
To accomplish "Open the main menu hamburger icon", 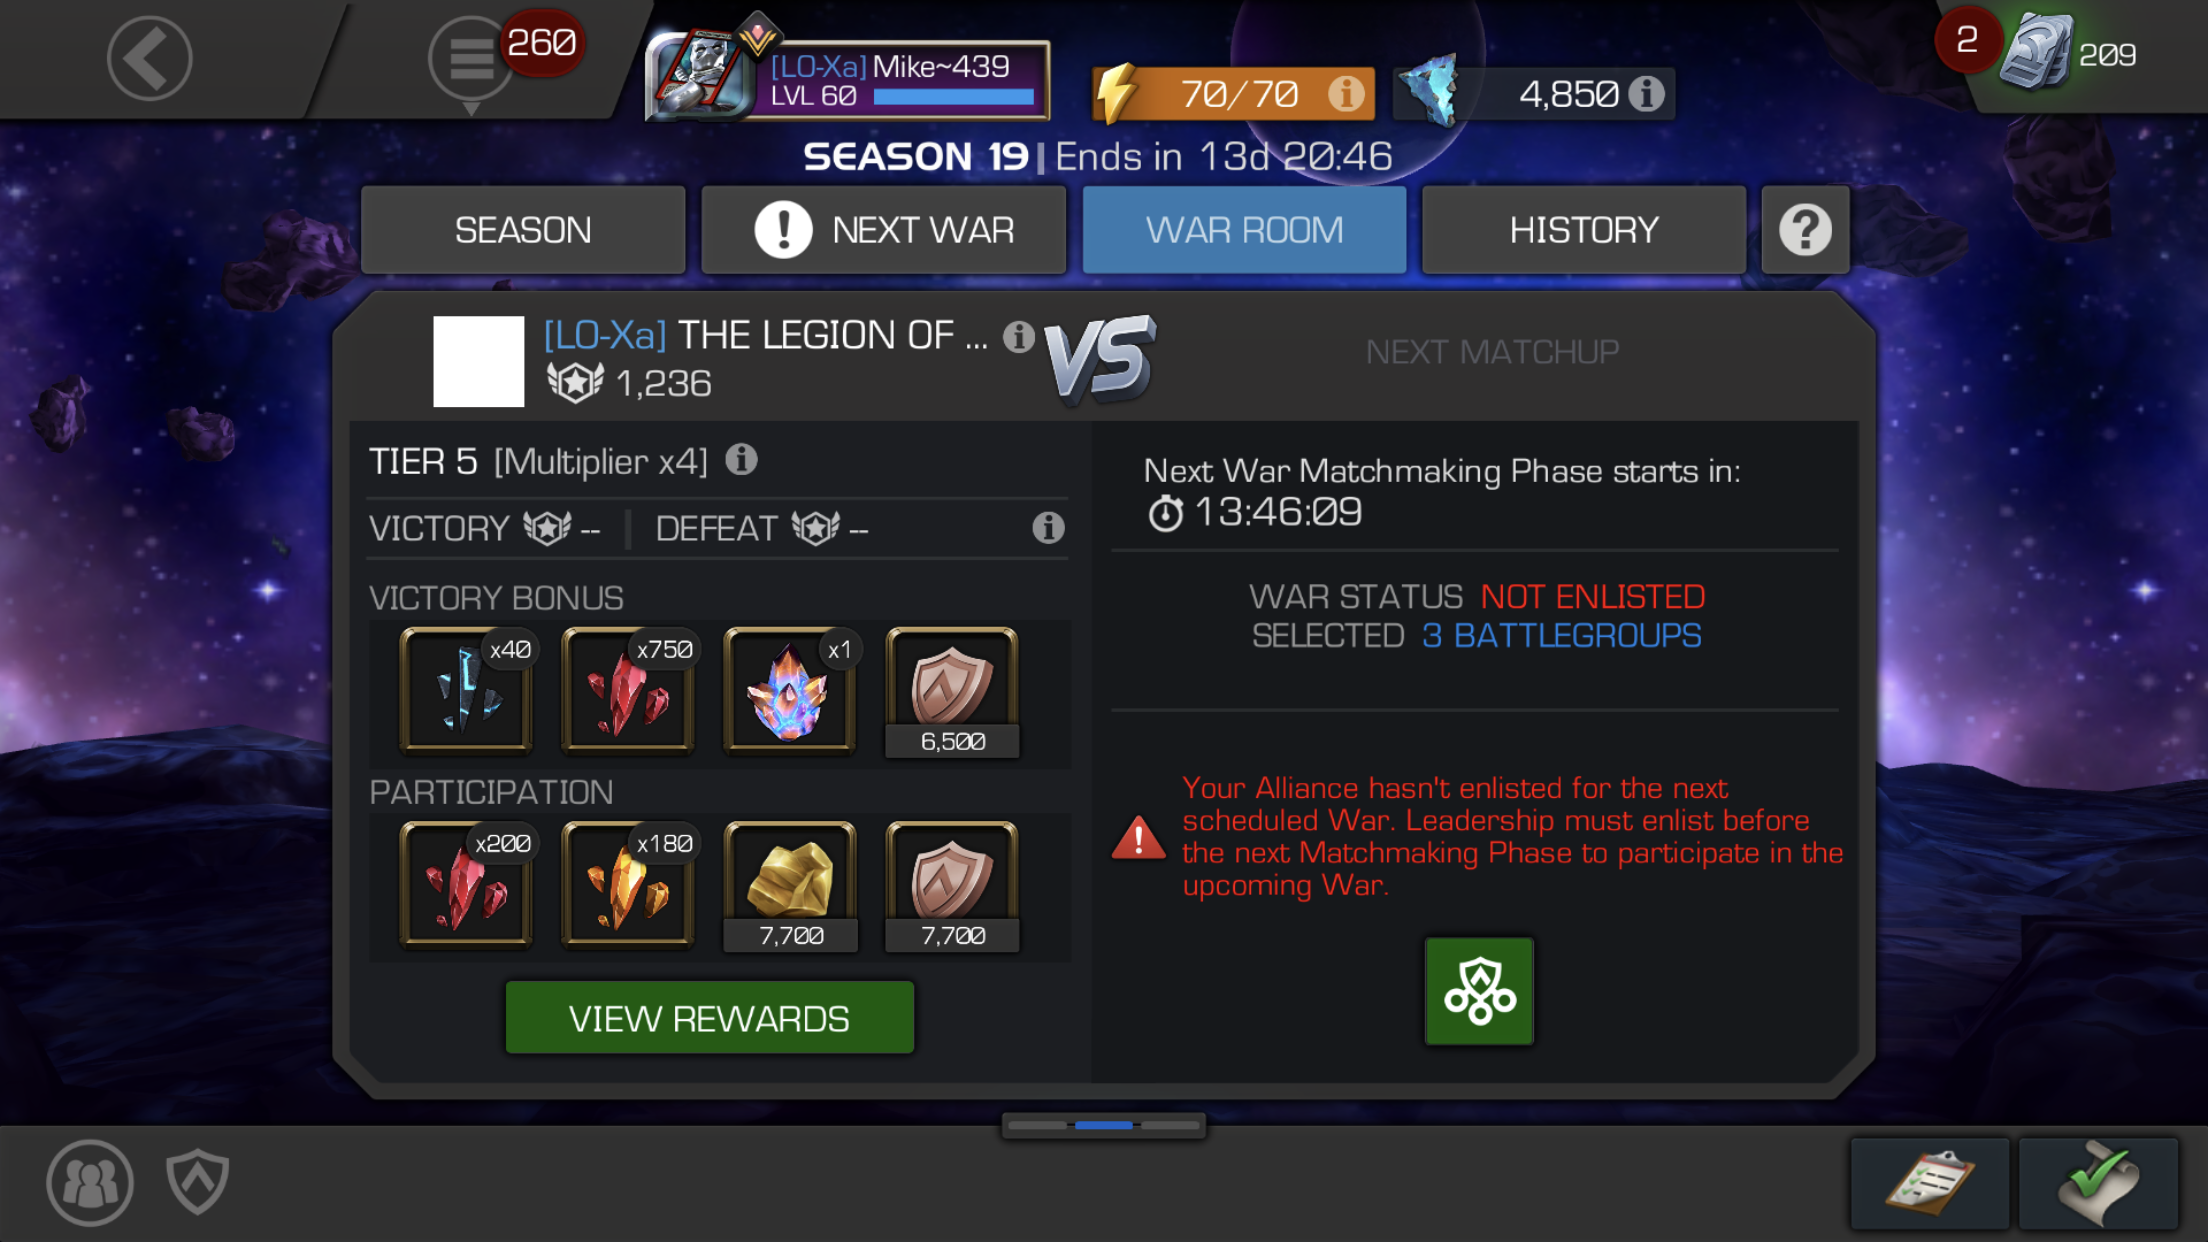I will click(471, 58).
